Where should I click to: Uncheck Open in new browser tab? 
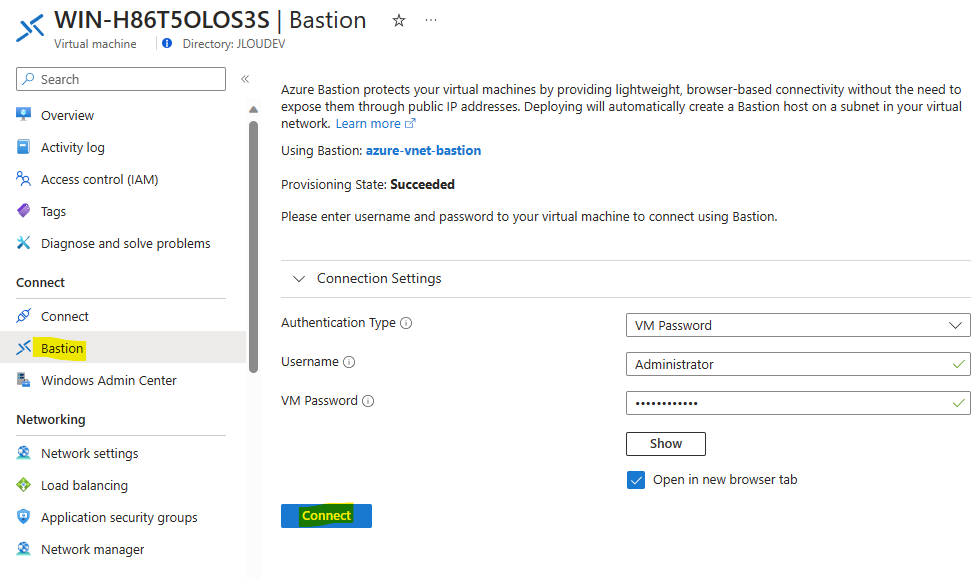click(636, 480)
